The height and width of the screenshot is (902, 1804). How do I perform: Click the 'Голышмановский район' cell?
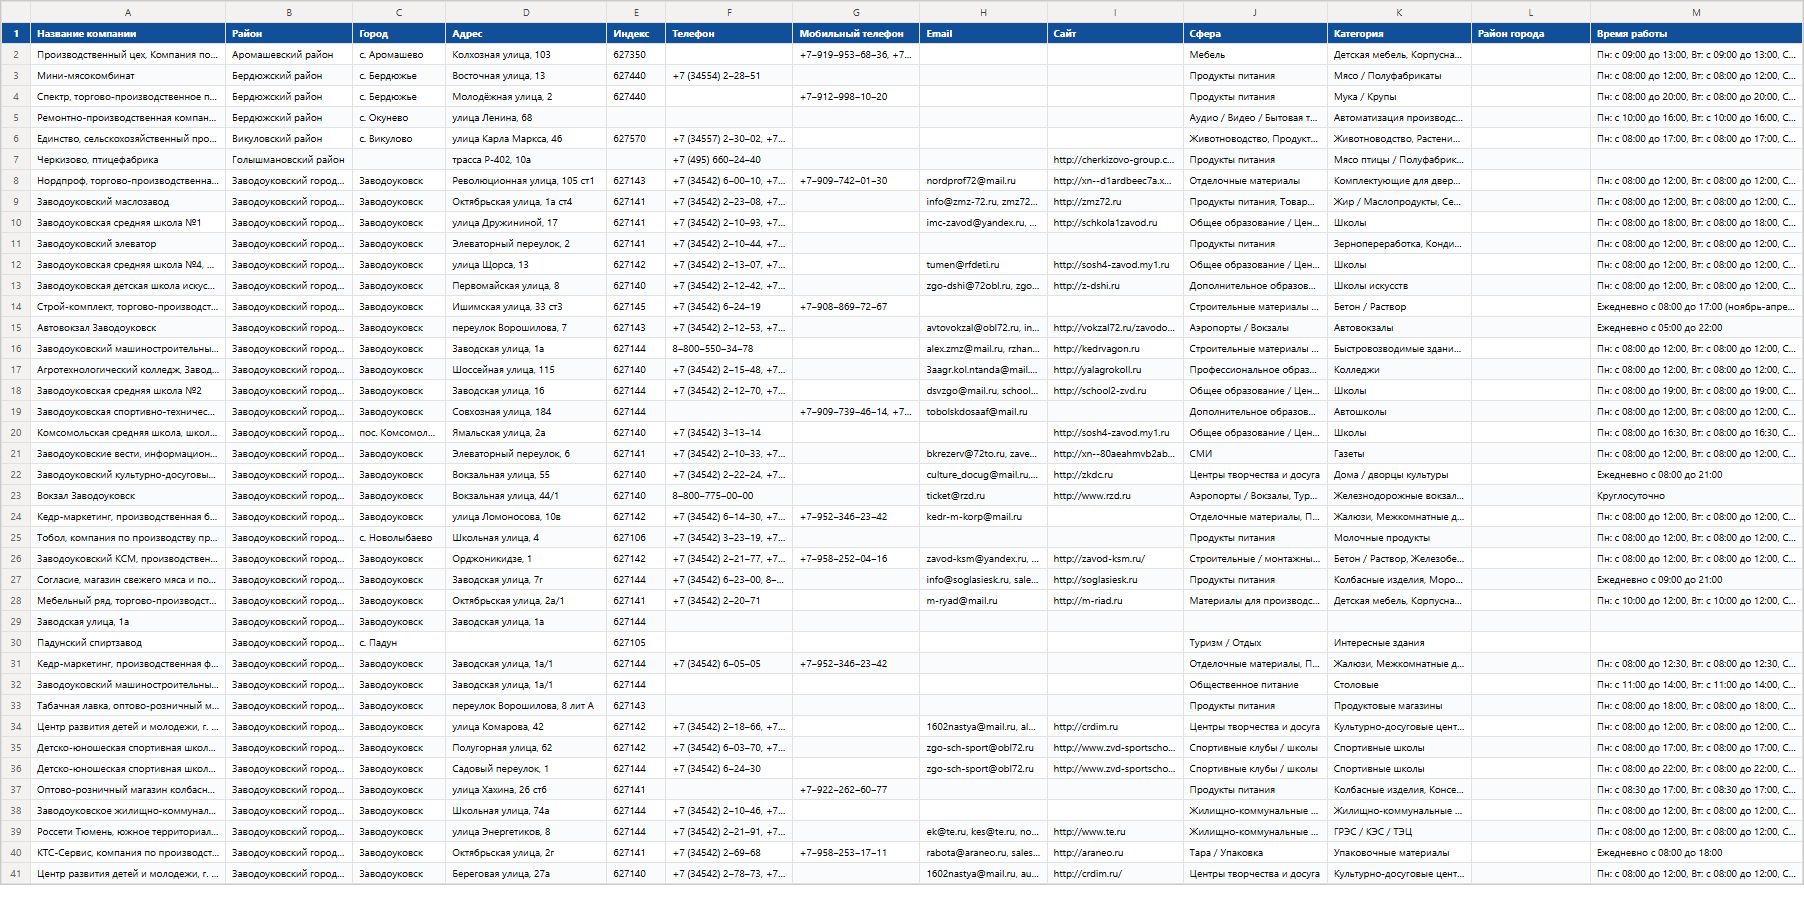[289, 160]
